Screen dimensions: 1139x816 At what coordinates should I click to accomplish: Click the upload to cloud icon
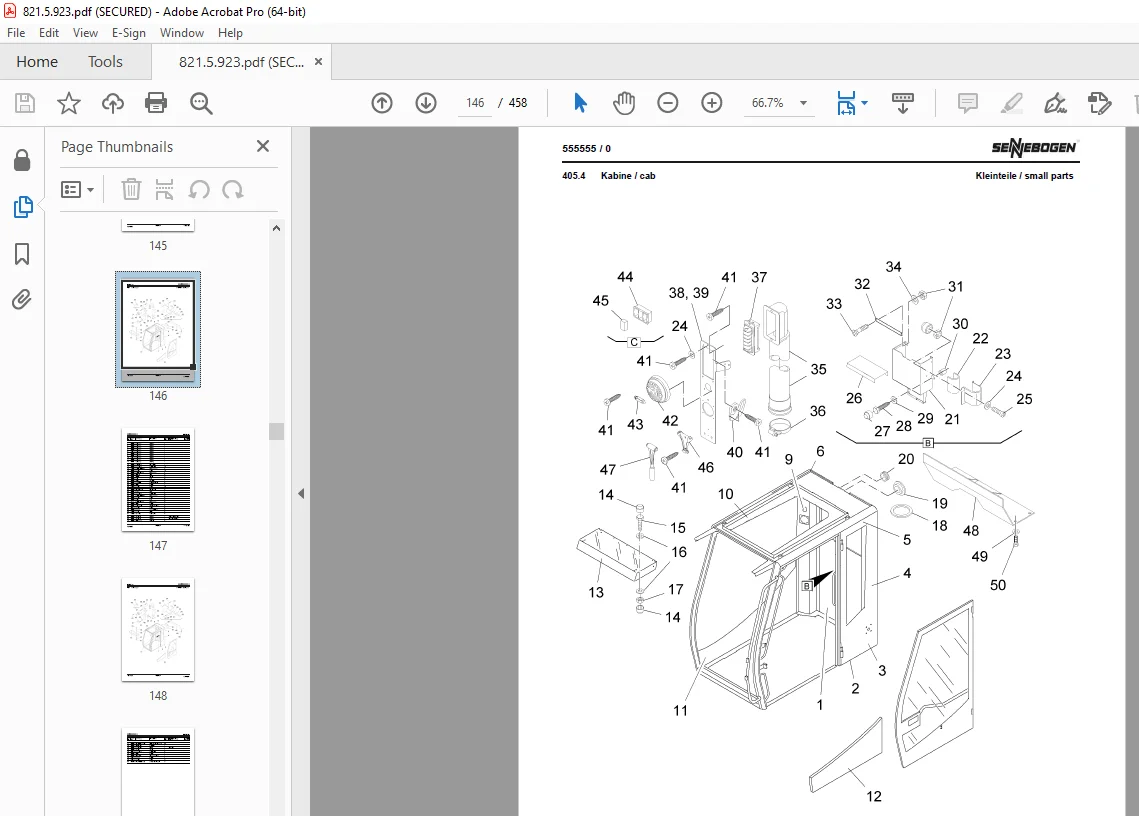point(113,103)
